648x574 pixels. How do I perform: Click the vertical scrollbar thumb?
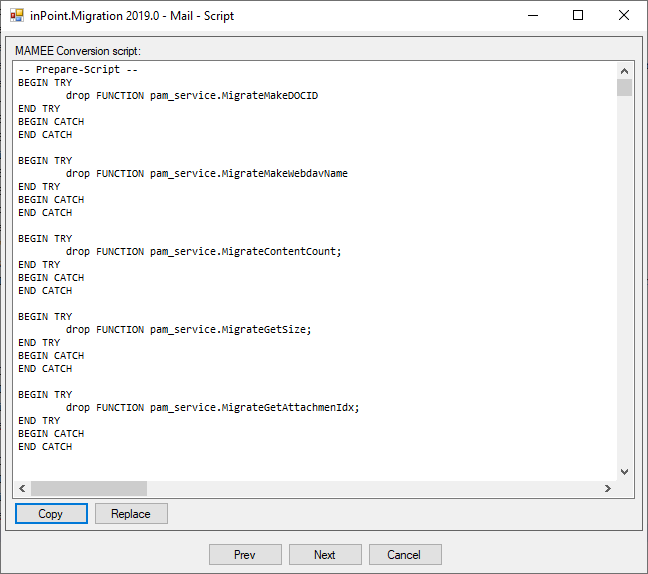624,88
